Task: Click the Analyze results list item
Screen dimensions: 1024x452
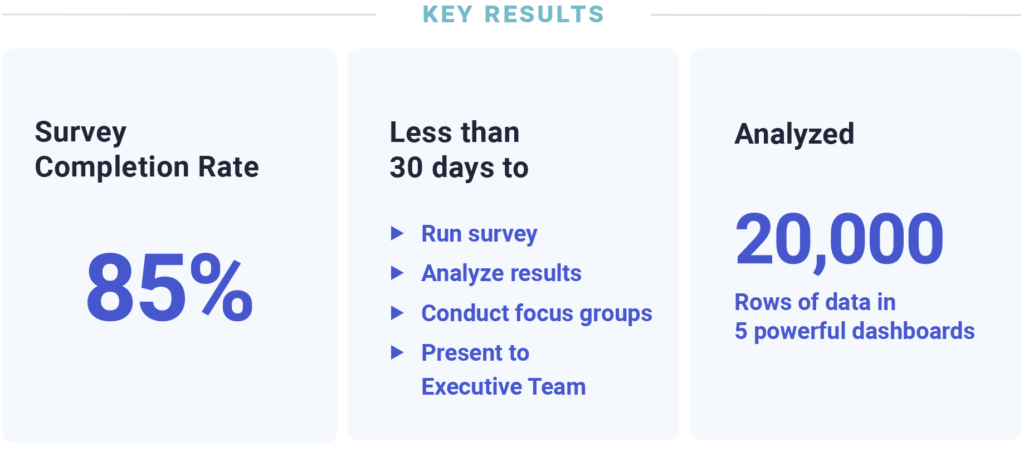Action: (502, 273)
